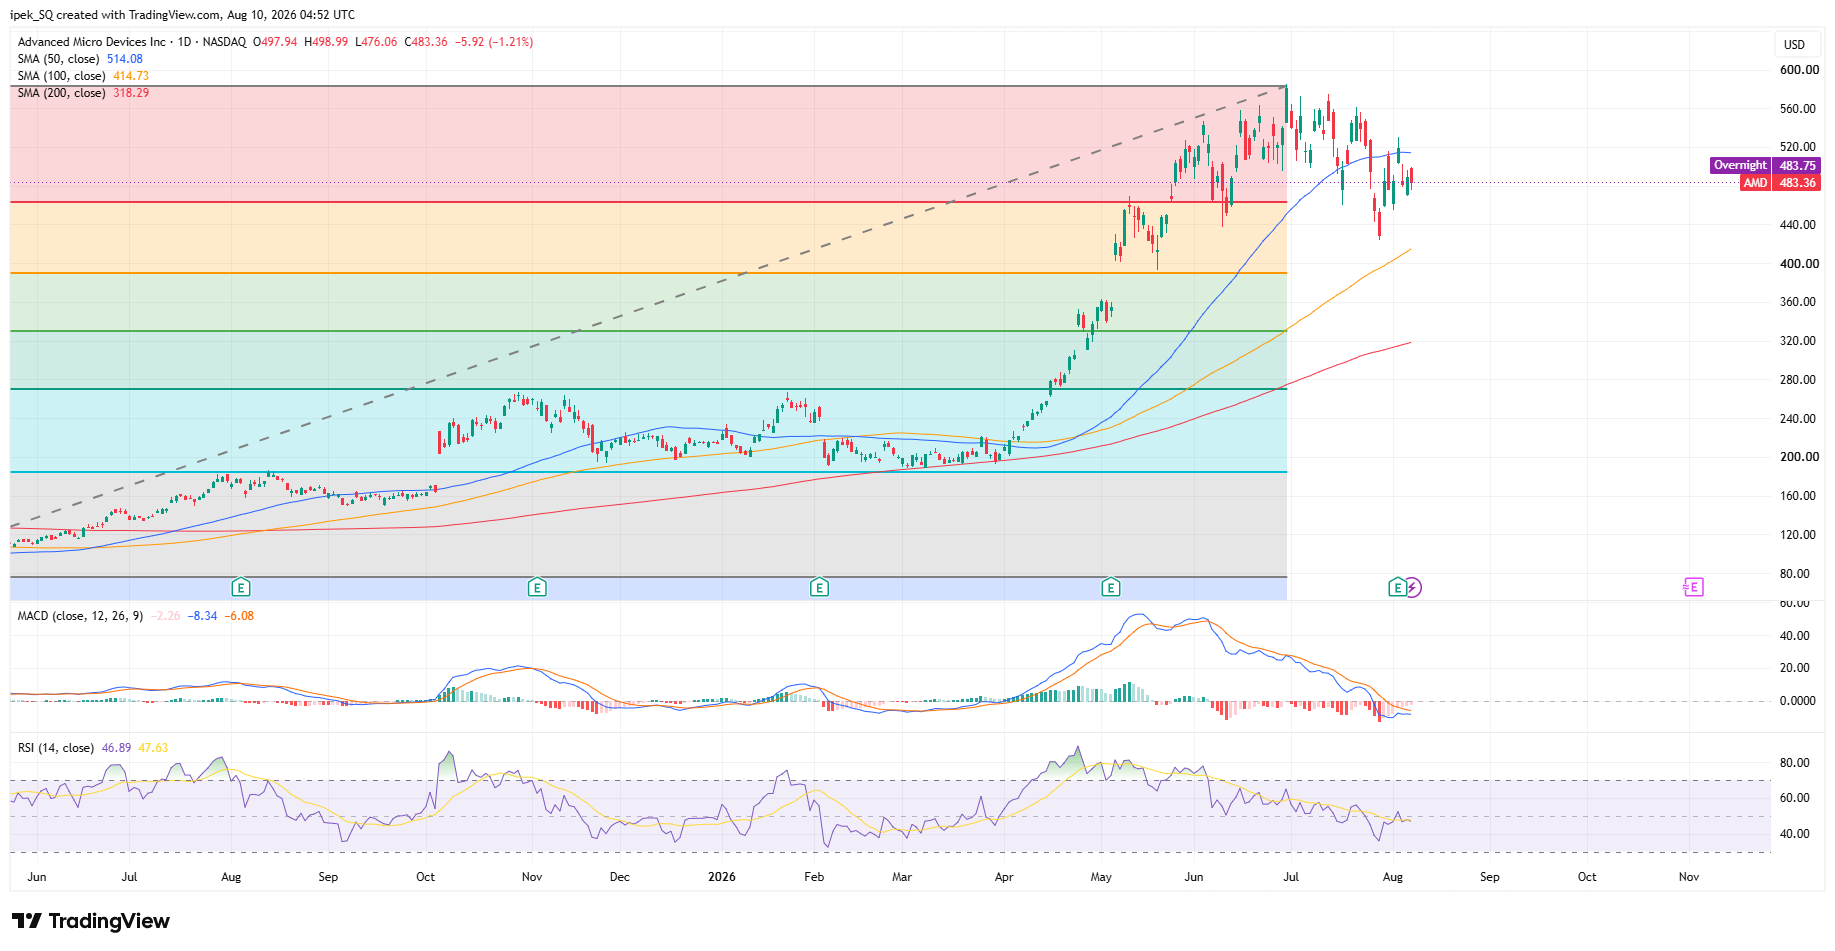Click the "ipek_SQ created with TradingView.com" header text

117,15
